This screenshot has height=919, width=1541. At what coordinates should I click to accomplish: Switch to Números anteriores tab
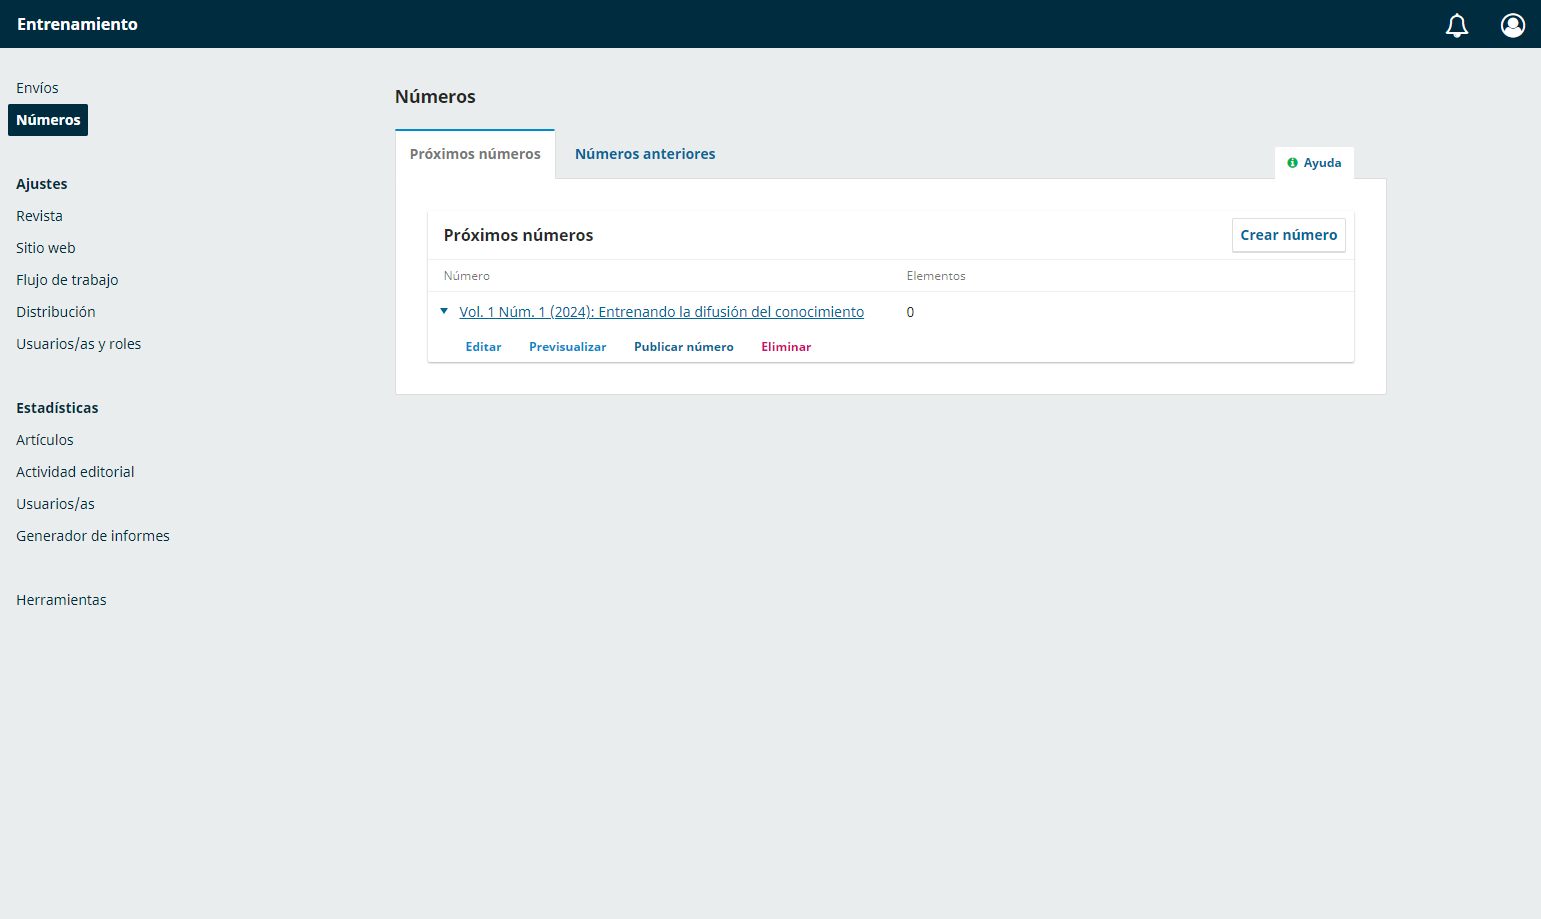(x=645, y=154)
